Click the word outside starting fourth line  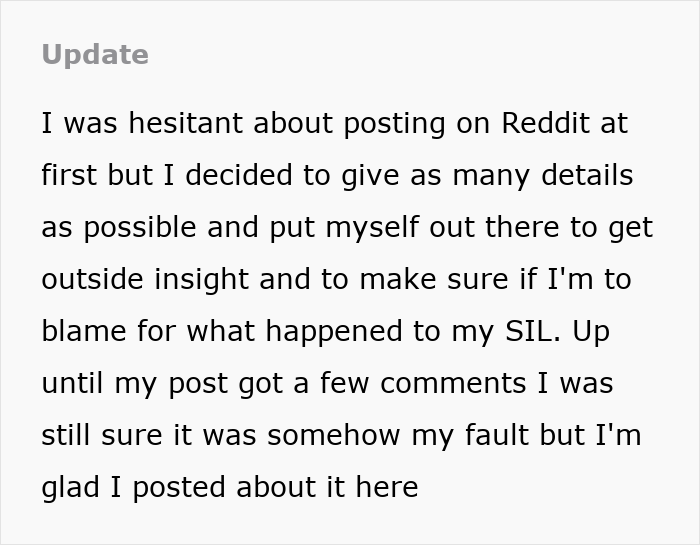[x=92, y=279]
